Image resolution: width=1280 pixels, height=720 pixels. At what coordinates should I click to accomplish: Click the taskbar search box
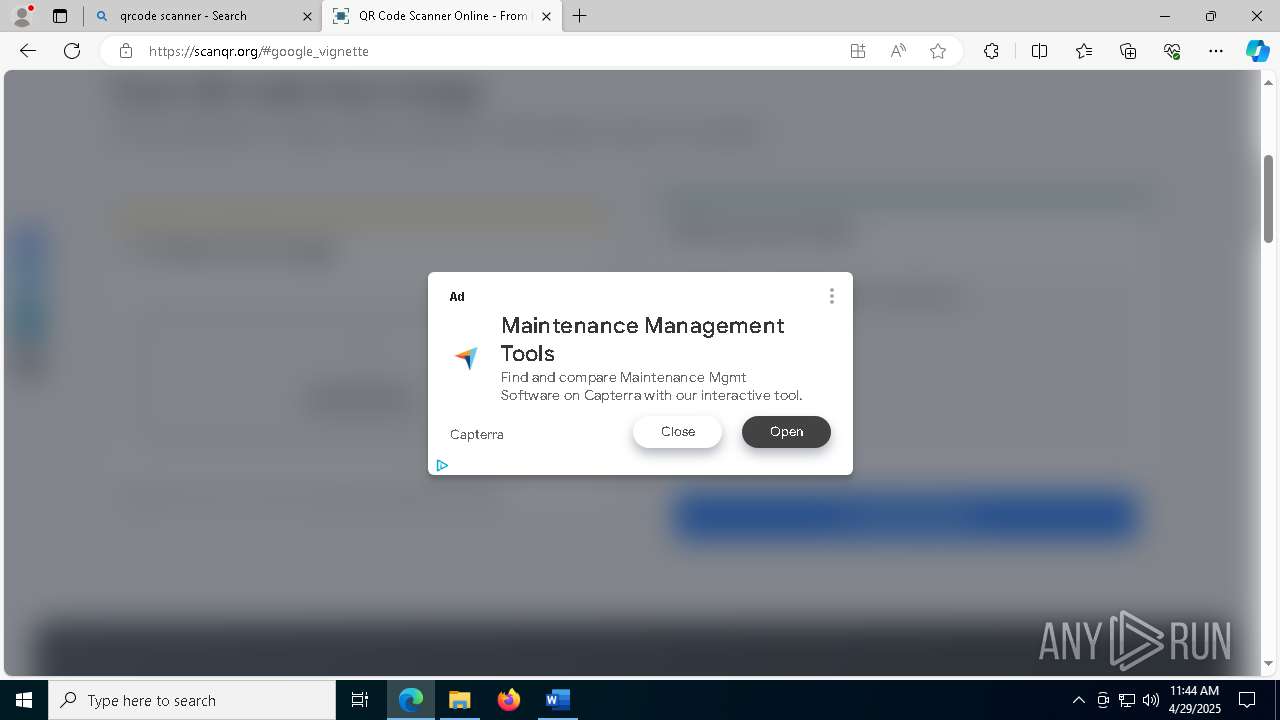pyautogui.click(x=192, y=700)
